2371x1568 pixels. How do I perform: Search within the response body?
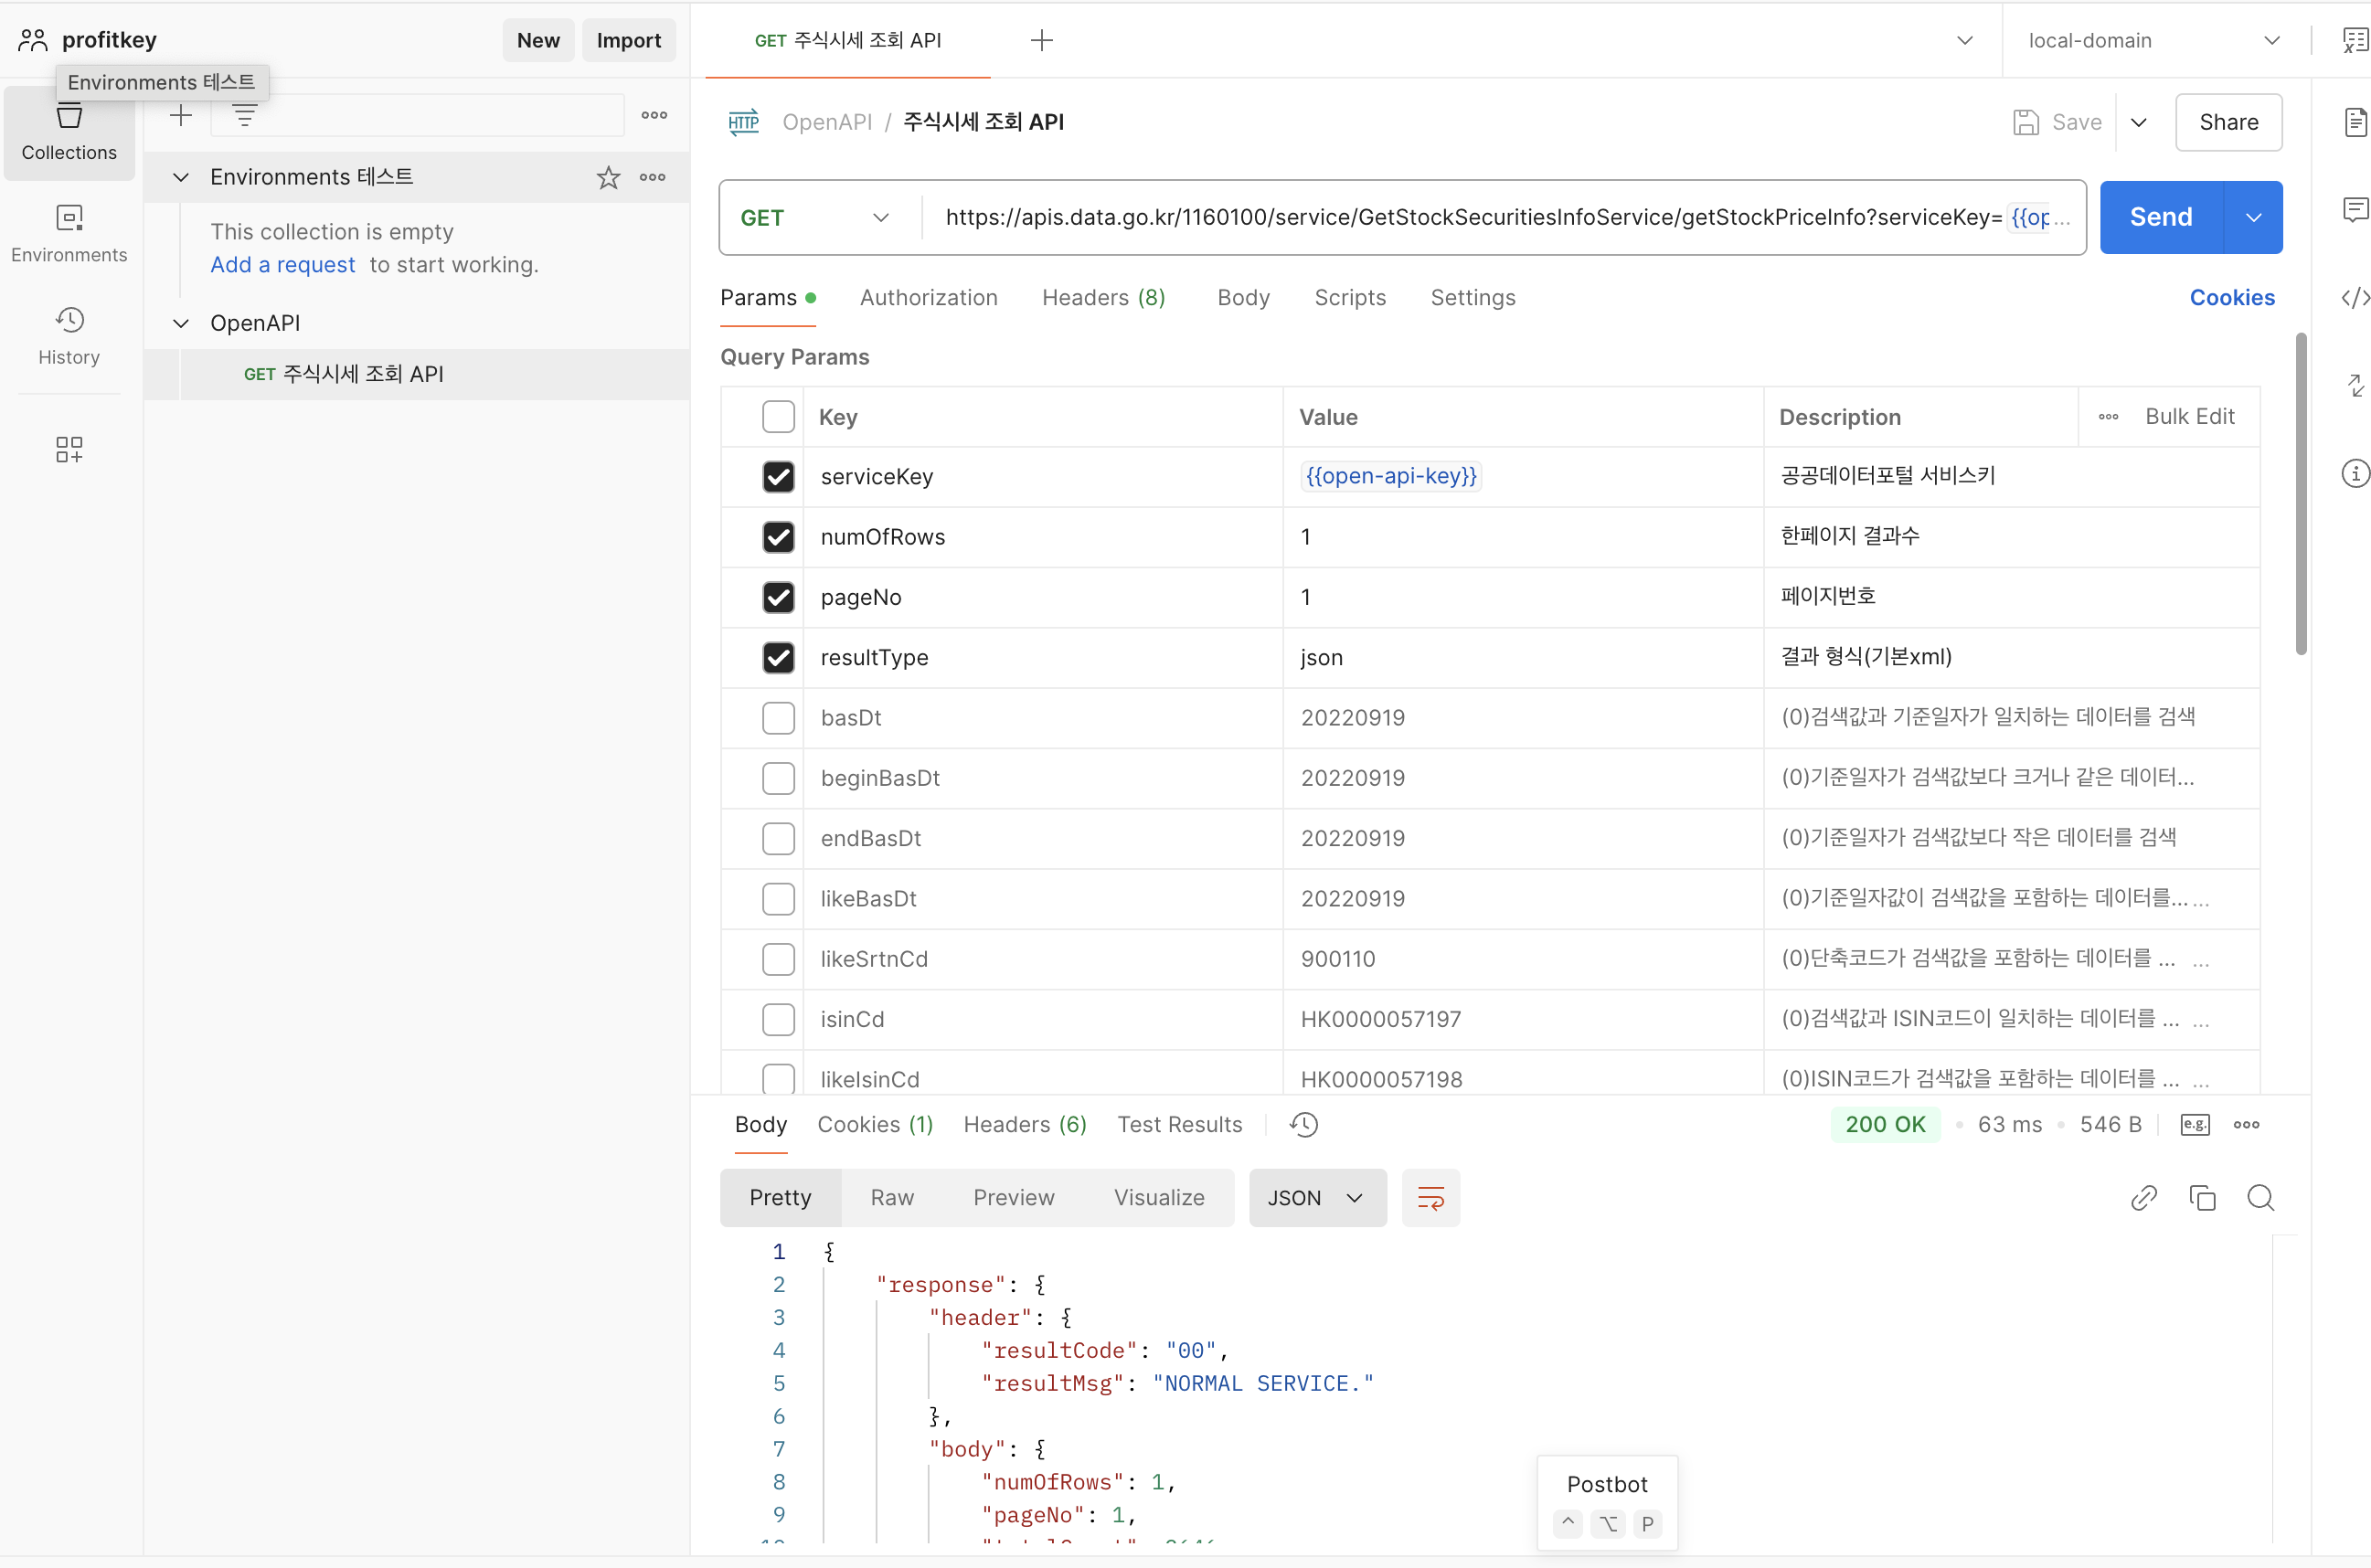(x=2261, y=1198)
